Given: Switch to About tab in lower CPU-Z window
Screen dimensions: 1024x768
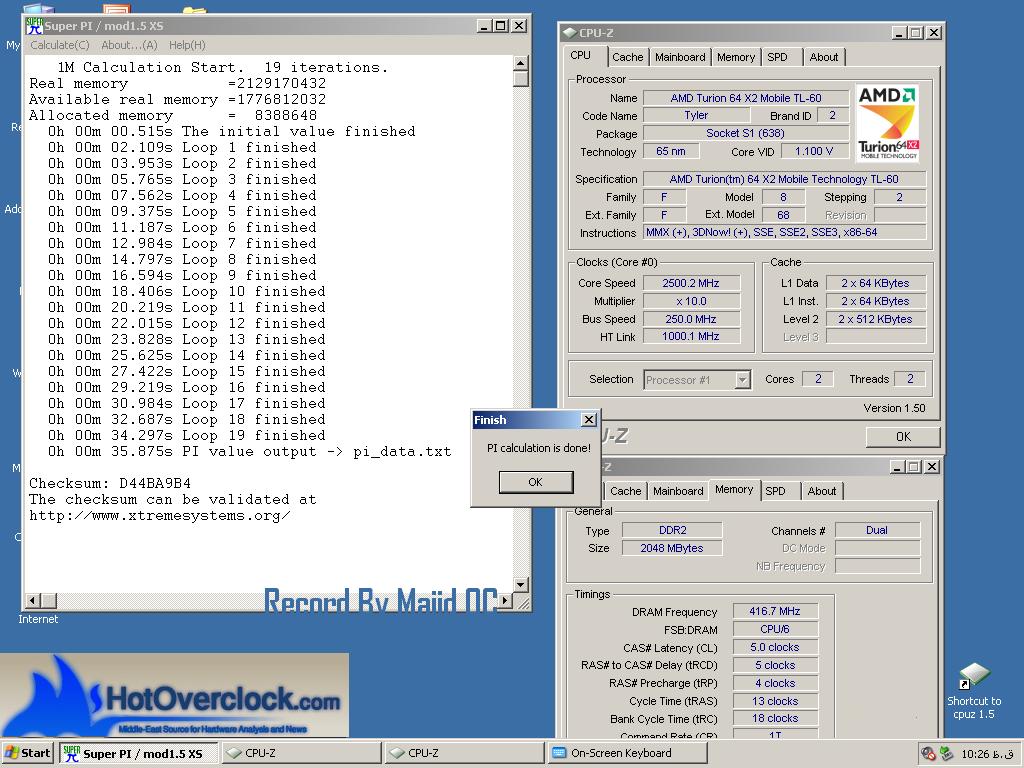Looking at the screenshot, I should pyautogui.click(x=822, y=491).
